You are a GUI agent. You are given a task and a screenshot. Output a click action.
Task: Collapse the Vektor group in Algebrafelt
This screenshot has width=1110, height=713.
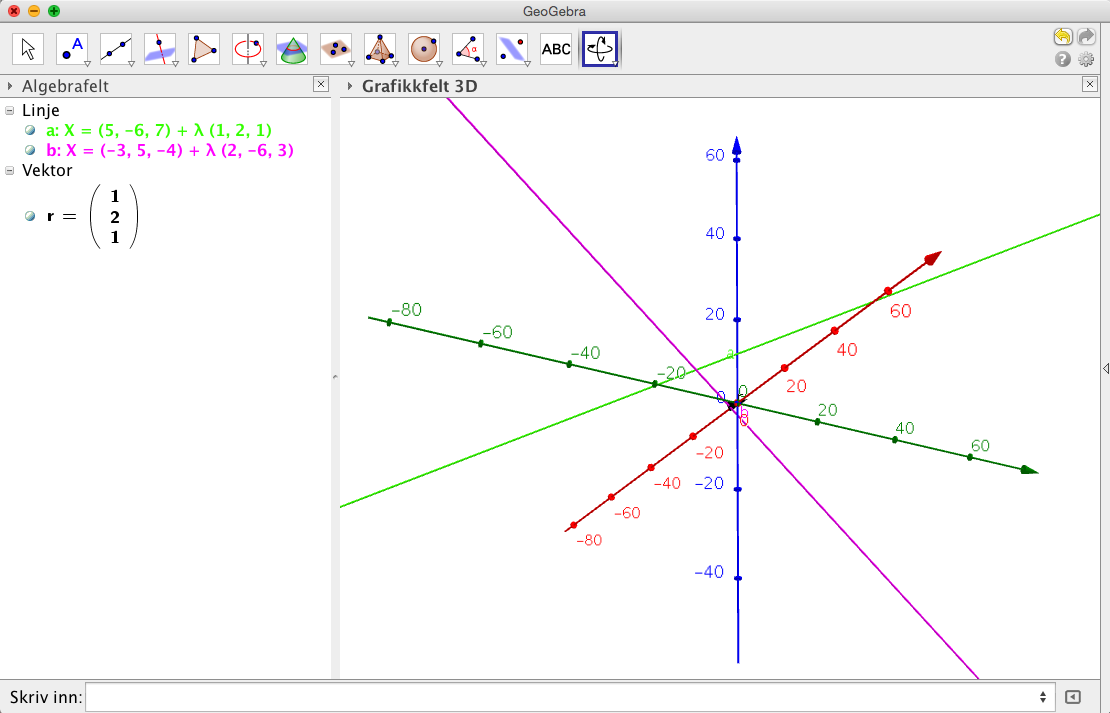coord(10,171)
